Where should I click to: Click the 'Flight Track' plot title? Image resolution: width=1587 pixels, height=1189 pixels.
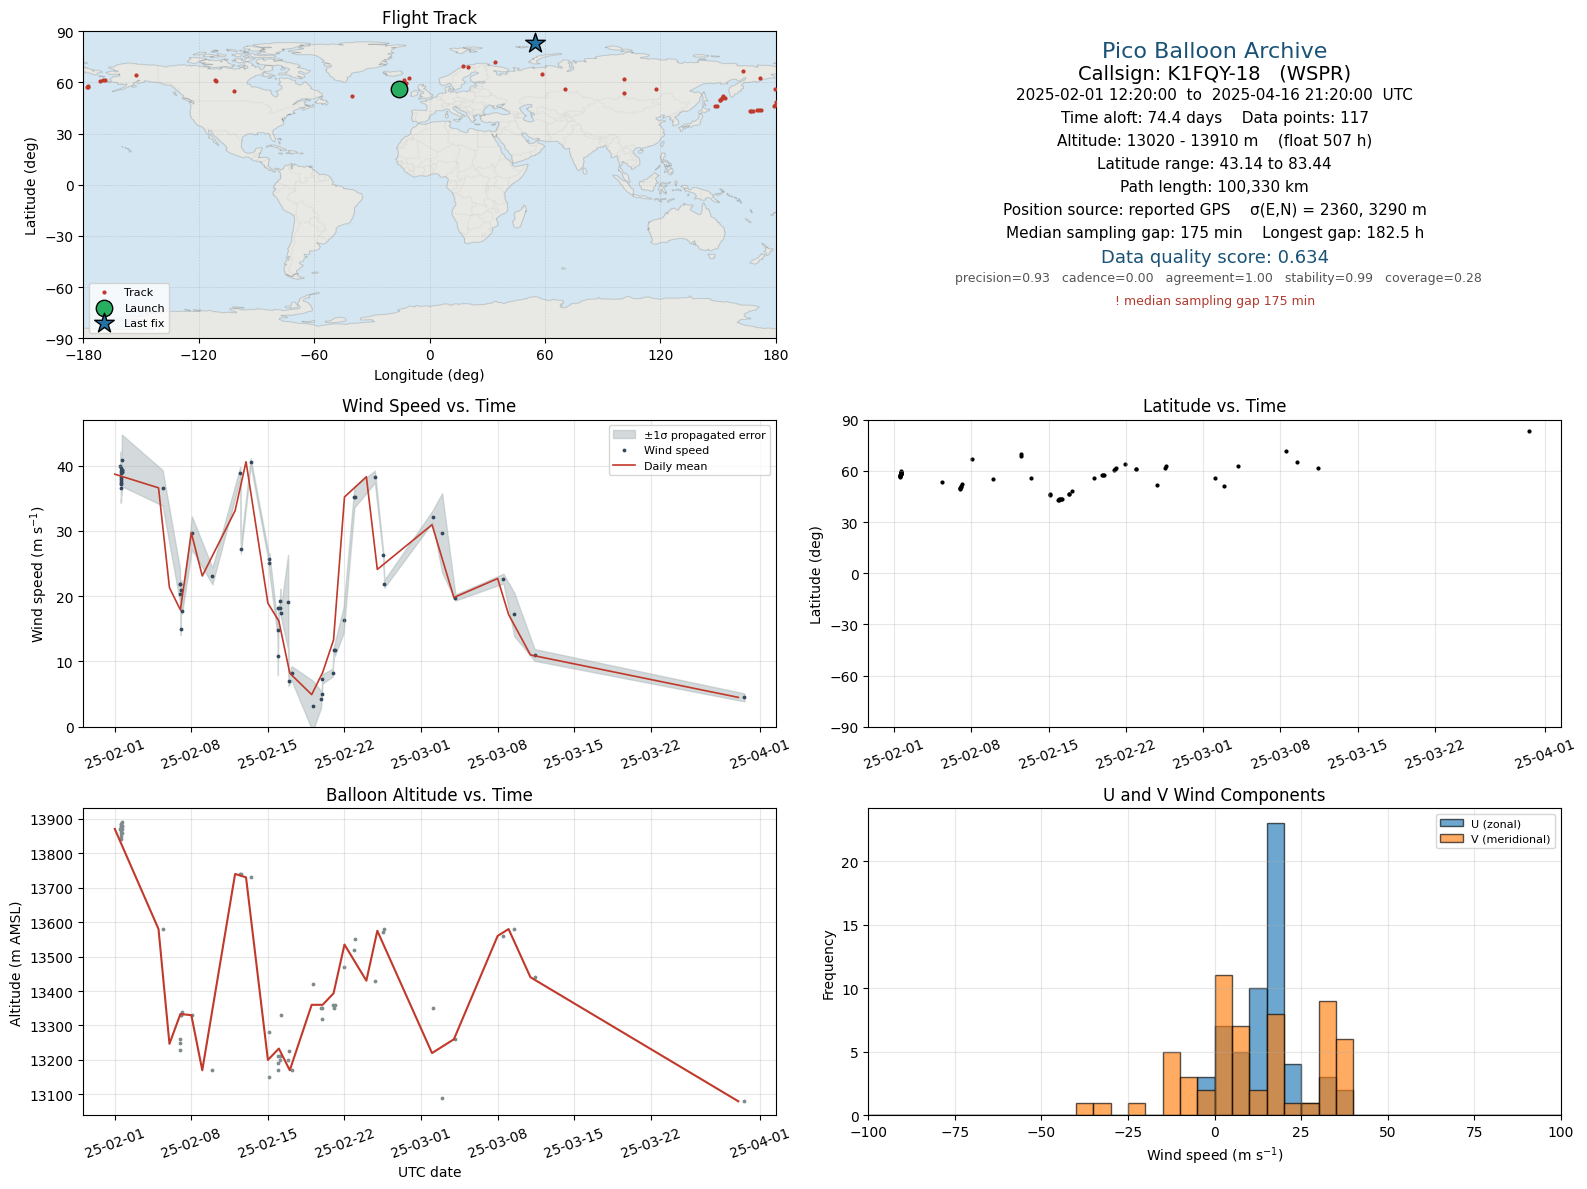click(429, 18)
